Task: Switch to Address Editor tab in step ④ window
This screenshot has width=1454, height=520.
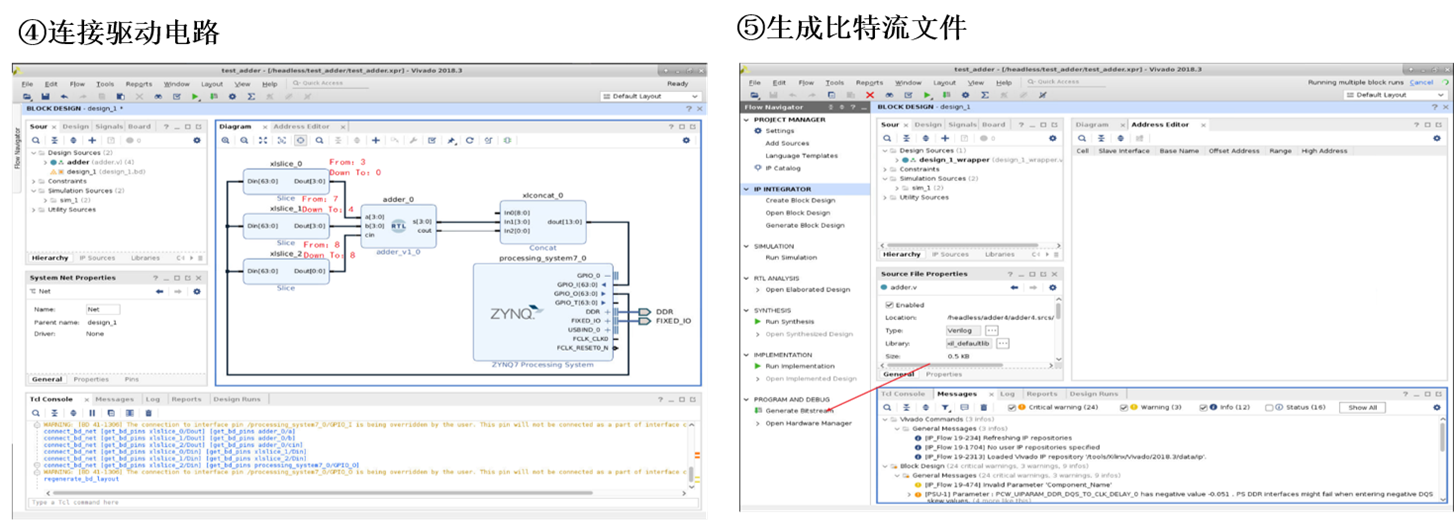Action: [x=301, y=127]
